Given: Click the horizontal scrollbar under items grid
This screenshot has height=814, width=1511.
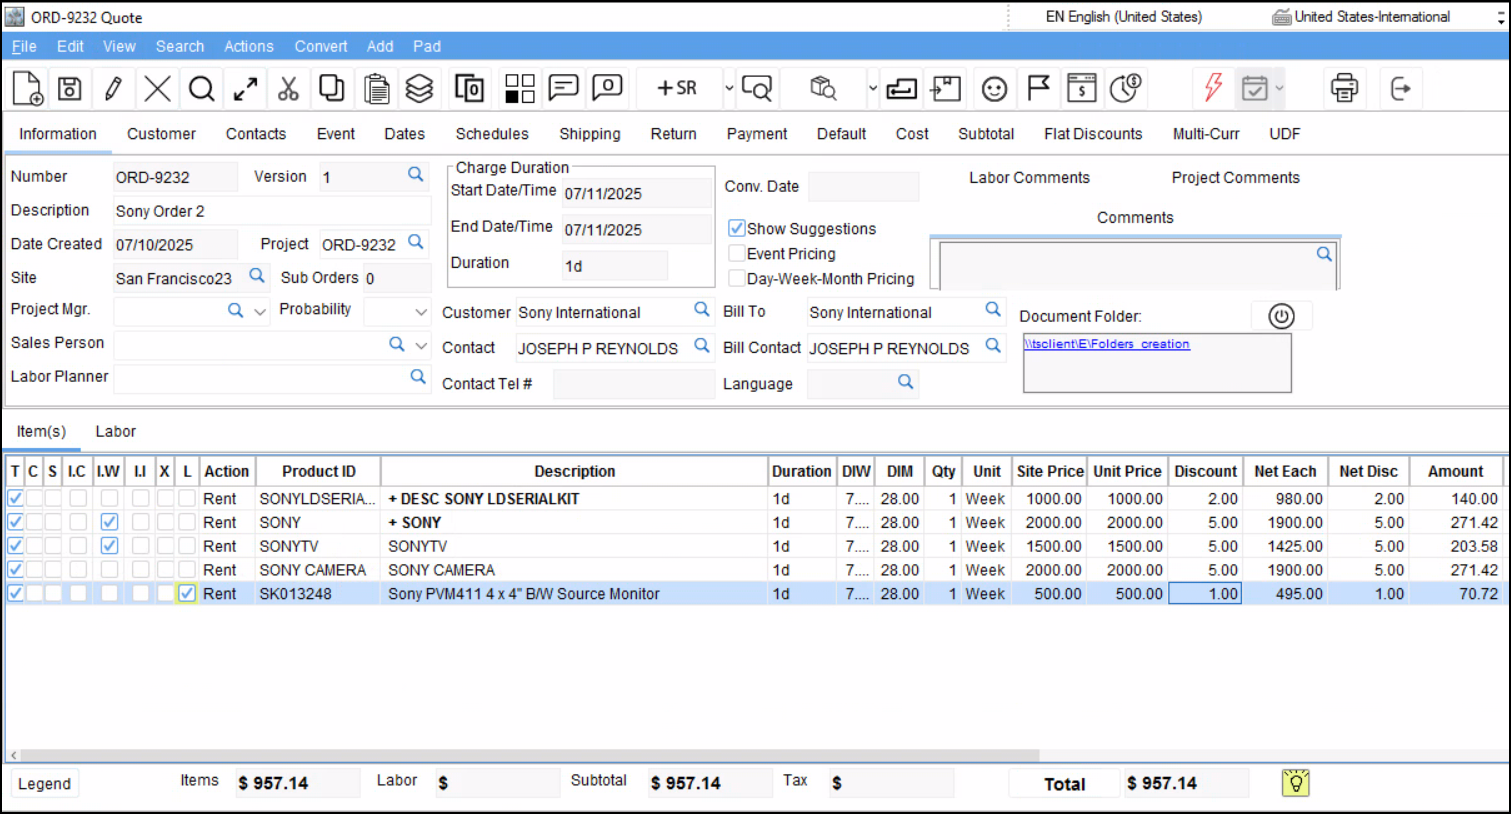Looking at the screenshot, I should click(x=530, y=756).
